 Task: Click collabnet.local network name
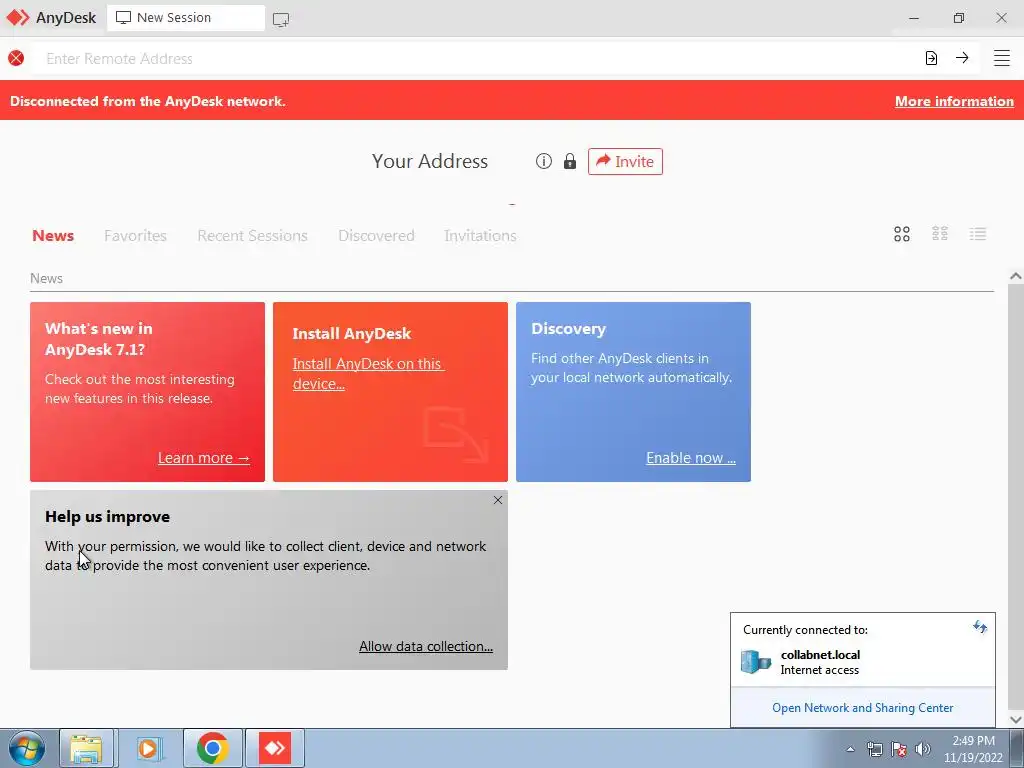coord(820,654)
